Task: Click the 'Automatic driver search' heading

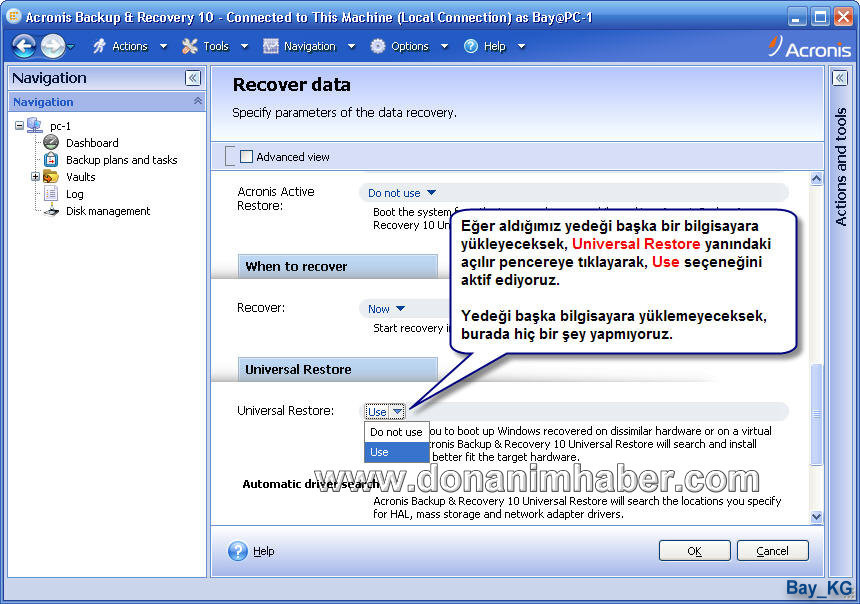Action: click(x=311, y=484)
